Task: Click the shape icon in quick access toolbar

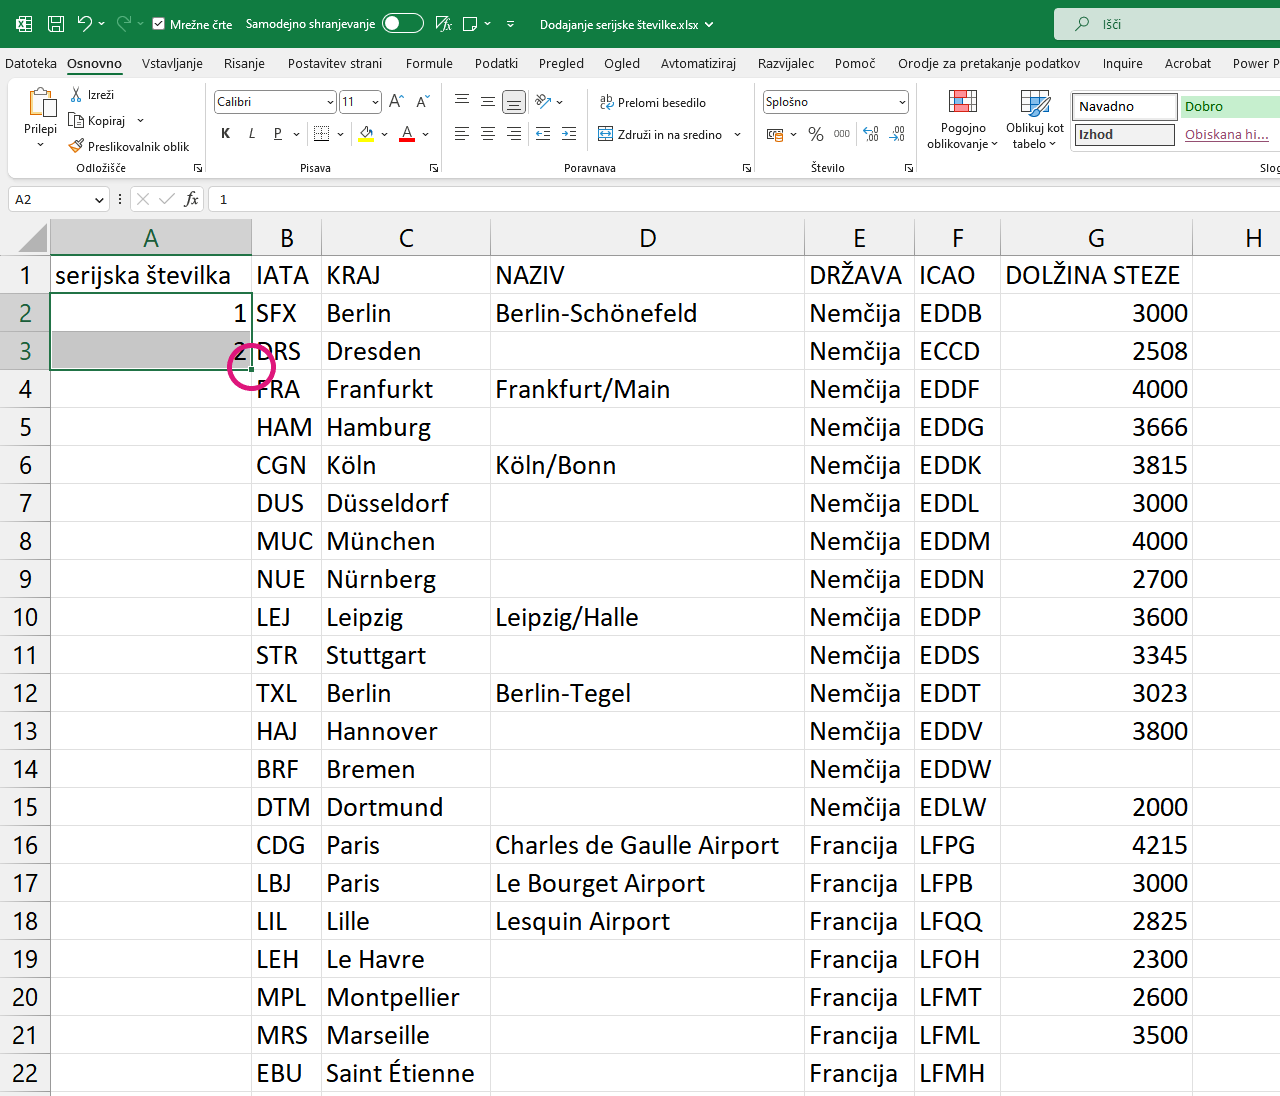Action: [x=470, y=24]
